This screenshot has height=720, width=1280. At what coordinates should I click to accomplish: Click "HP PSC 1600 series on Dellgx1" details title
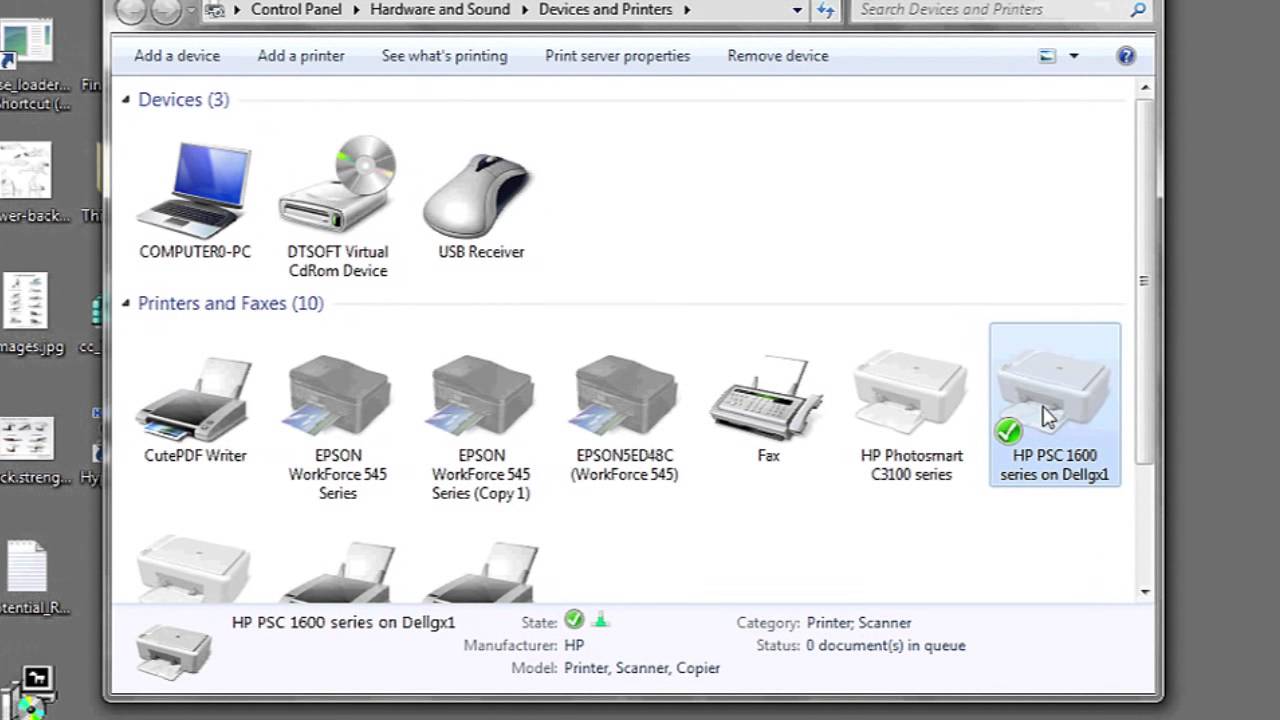[343, 622]
